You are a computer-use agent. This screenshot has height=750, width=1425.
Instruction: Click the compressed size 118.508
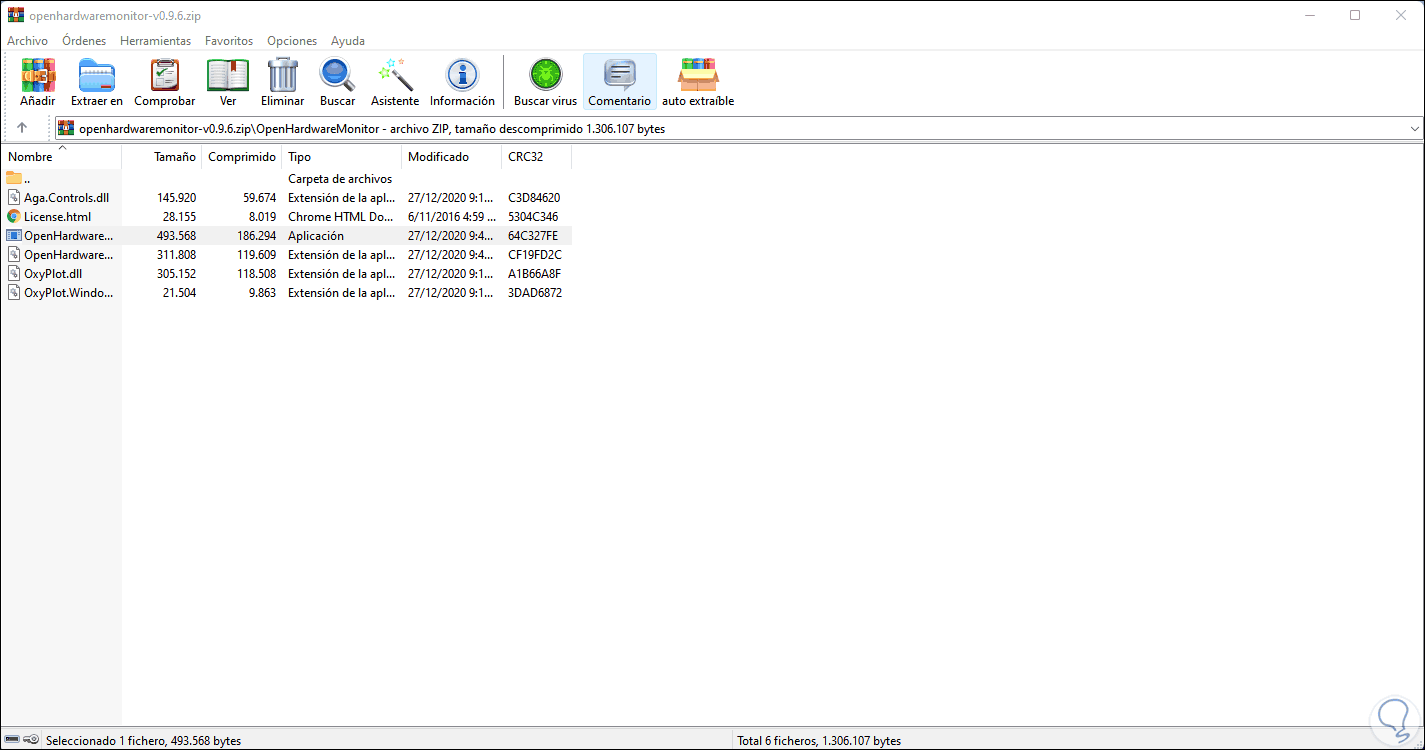[x=256, y=274]
